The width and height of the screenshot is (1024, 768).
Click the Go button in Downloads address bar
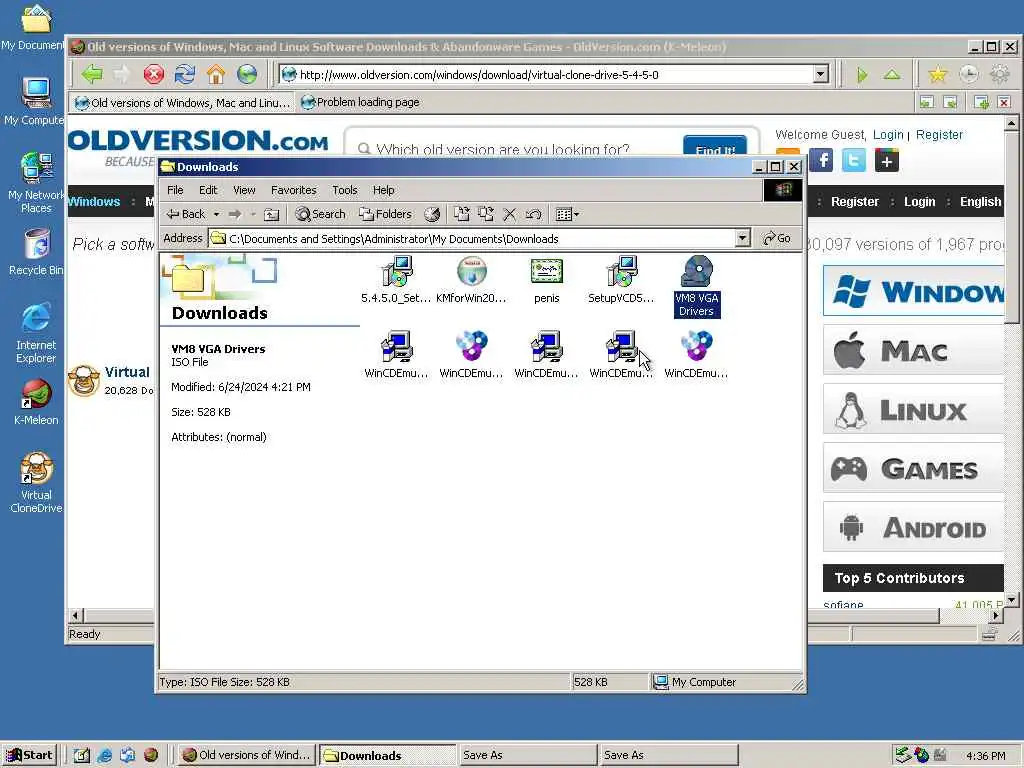pyautogui.click(x=776, y=238)
